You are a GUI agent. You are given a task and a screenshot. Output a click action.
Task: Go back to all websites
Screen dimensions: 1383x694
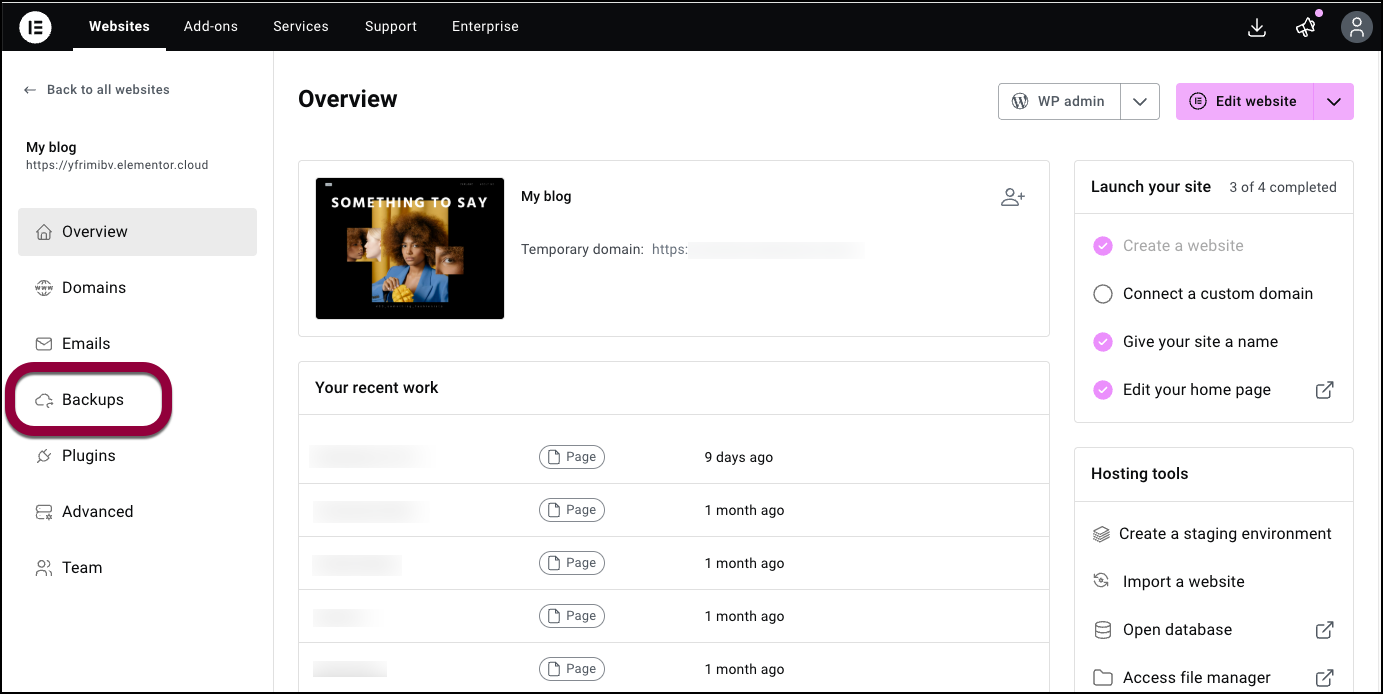tap(97, 89)
